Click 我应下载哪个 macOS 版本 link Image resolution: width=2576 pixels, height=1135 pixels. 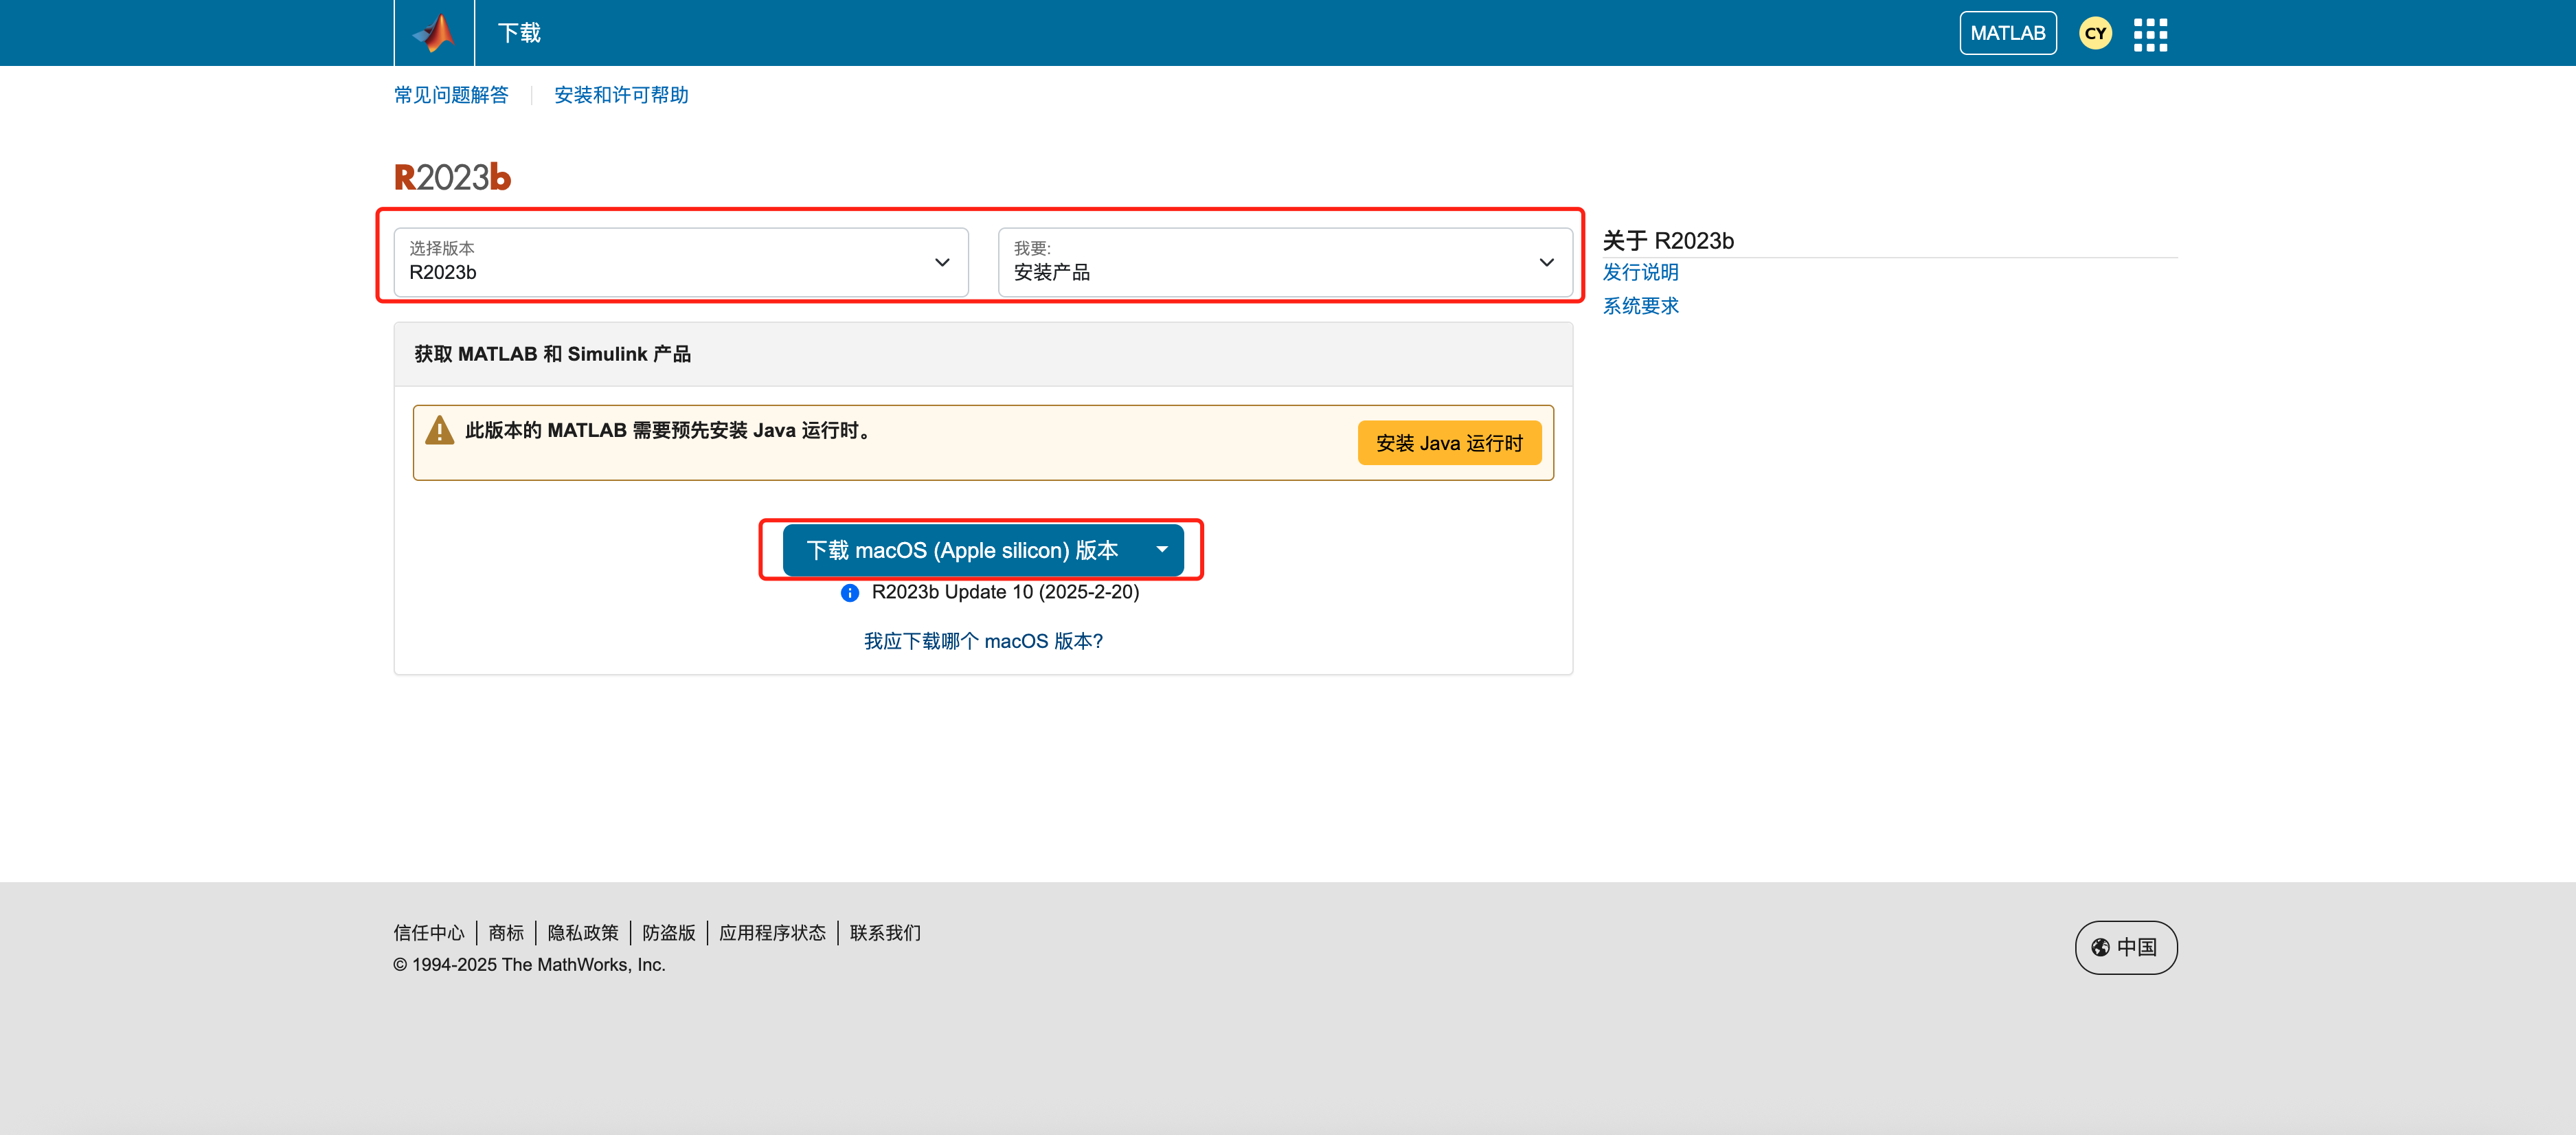(982, 641)
